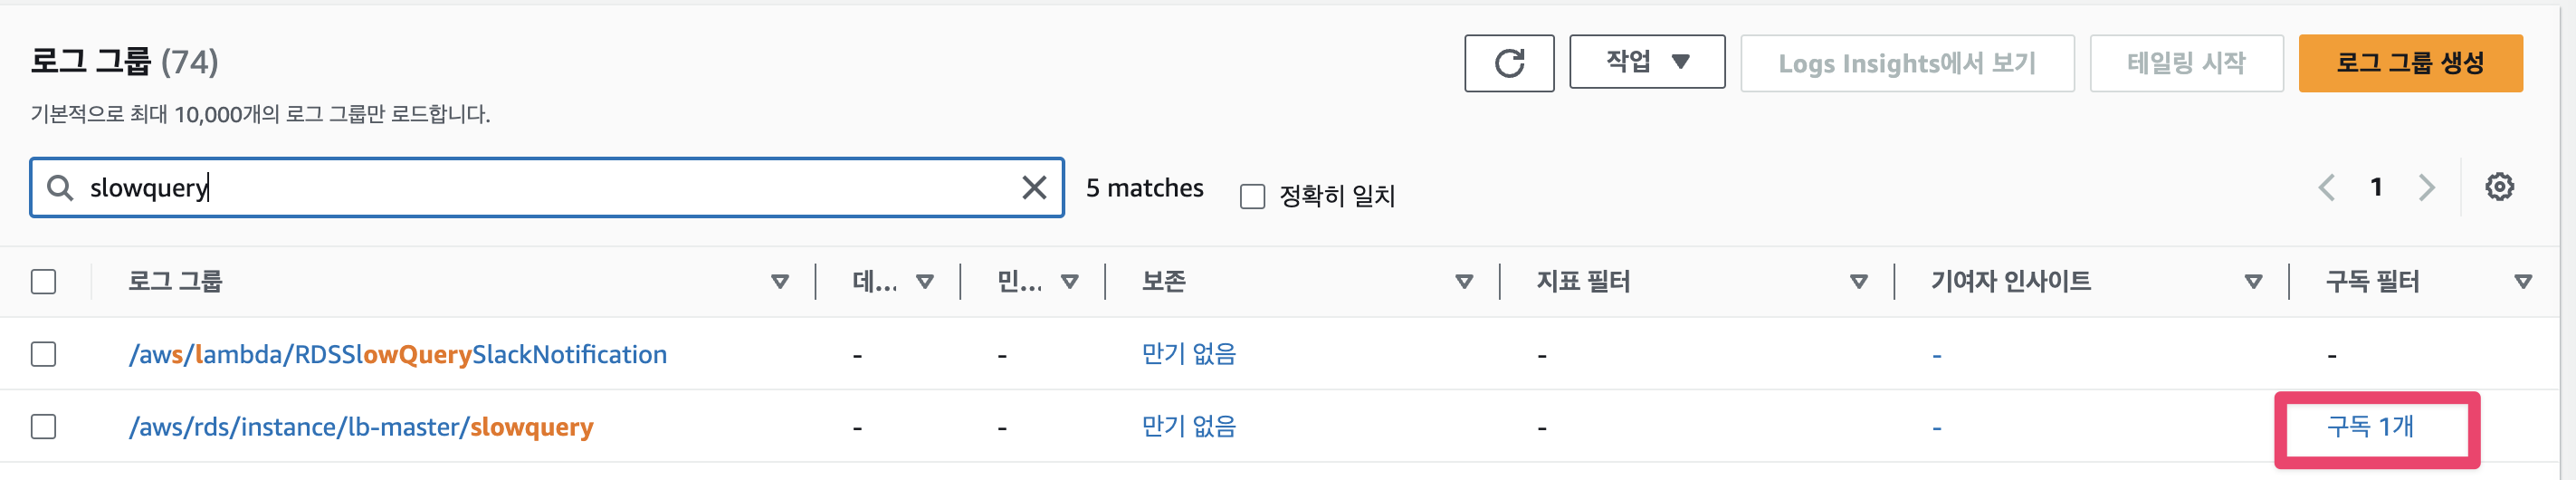The width and height of the screenshot is (2576, 480).
Task: Sort by 로그 그룹 column arrow
Action: tap(780, 282)
